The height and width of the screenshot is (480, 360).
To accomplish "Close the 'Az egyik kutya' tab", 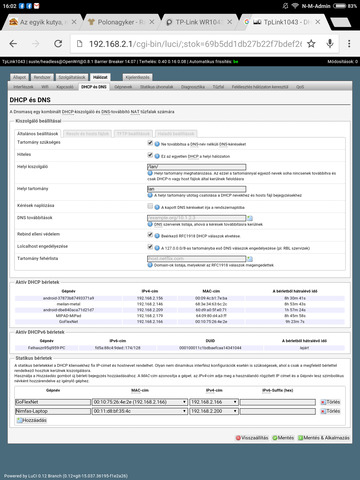I will (74, 22).
